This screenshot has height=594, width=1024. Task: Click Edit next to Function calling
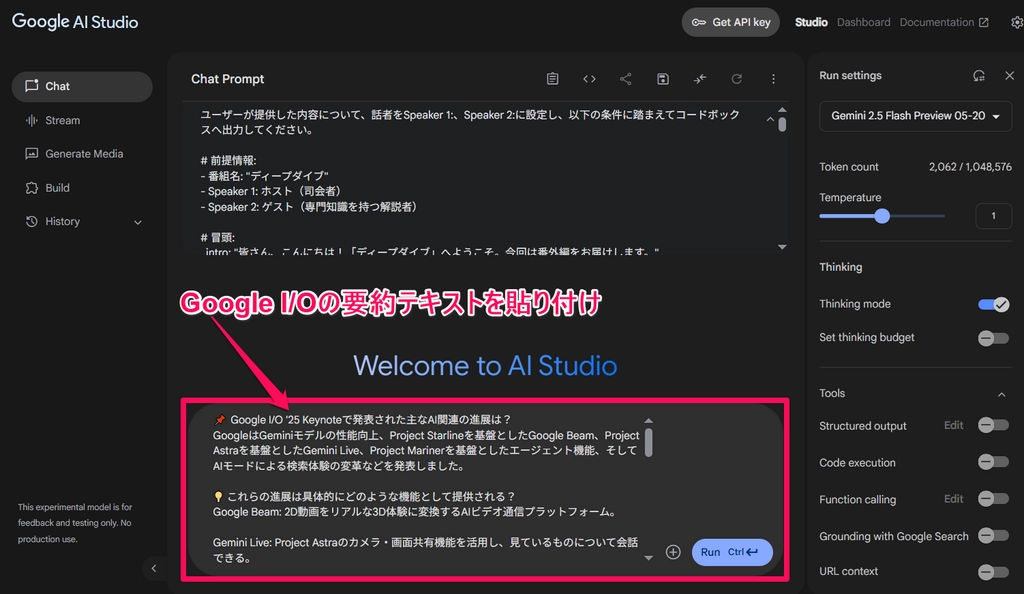tap(953, 499)
